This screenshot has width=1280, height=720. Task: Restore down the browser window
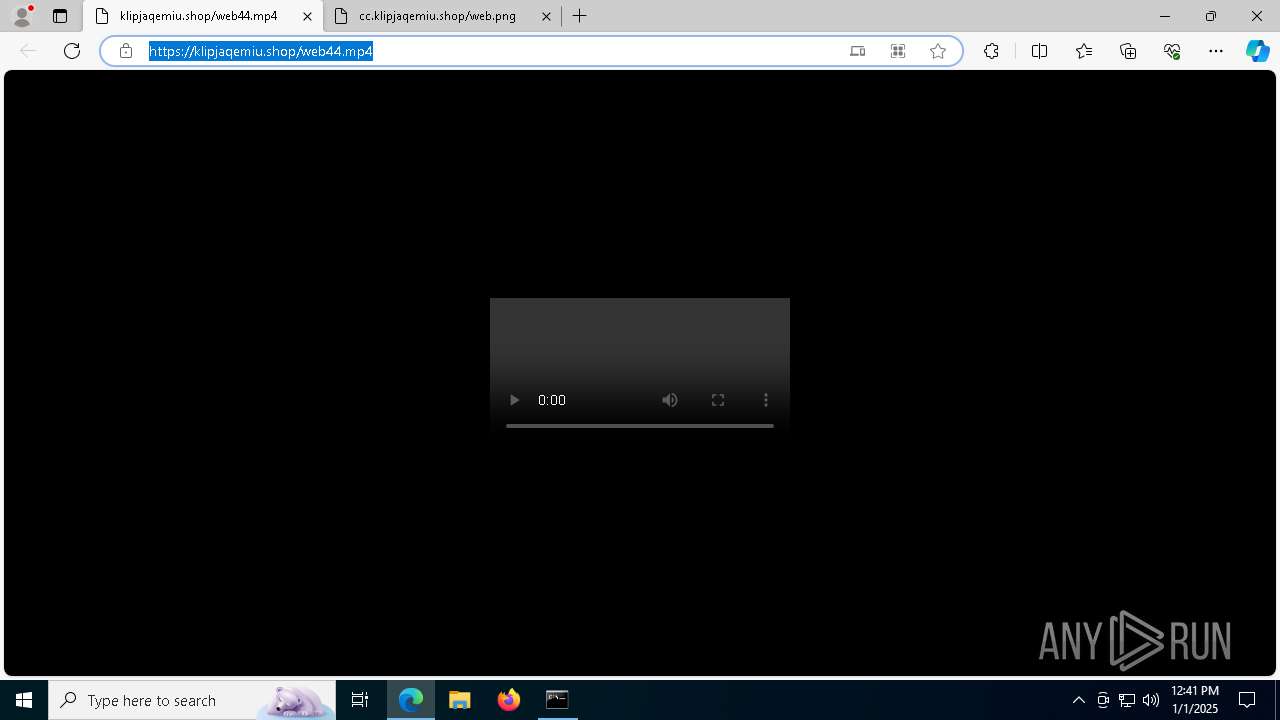[x=1211, y=16]
